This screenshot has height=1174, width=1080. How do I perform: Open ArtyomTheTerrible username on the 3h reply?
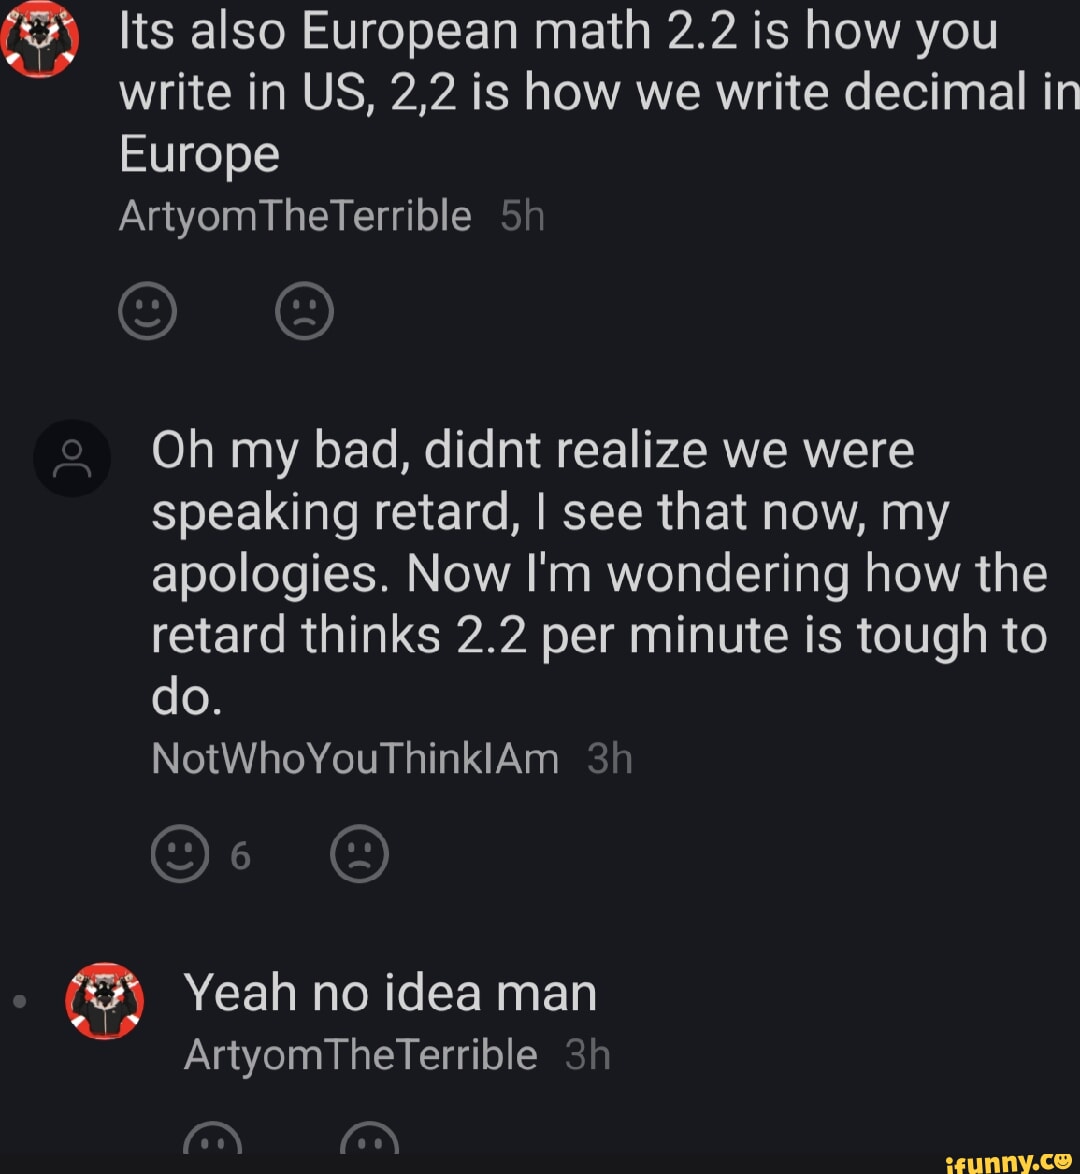tap(360, 1054)
